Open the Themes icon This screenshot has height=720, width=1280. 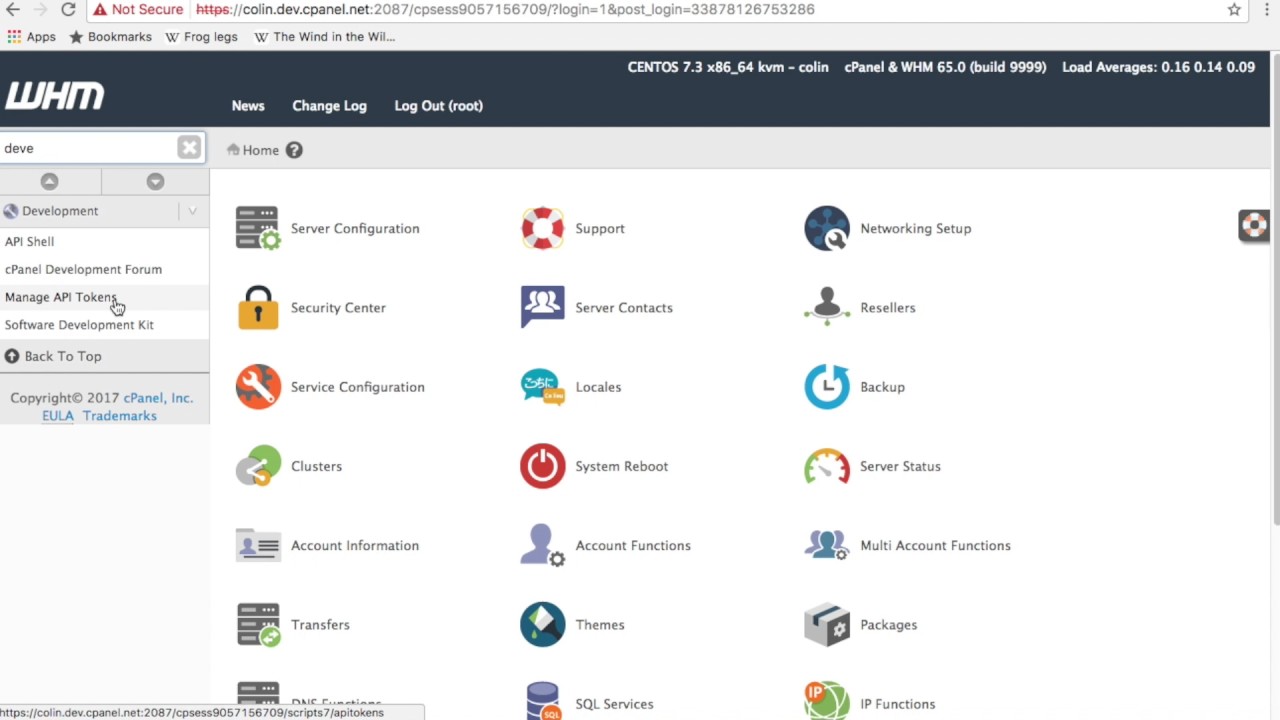tap(542, 624)
